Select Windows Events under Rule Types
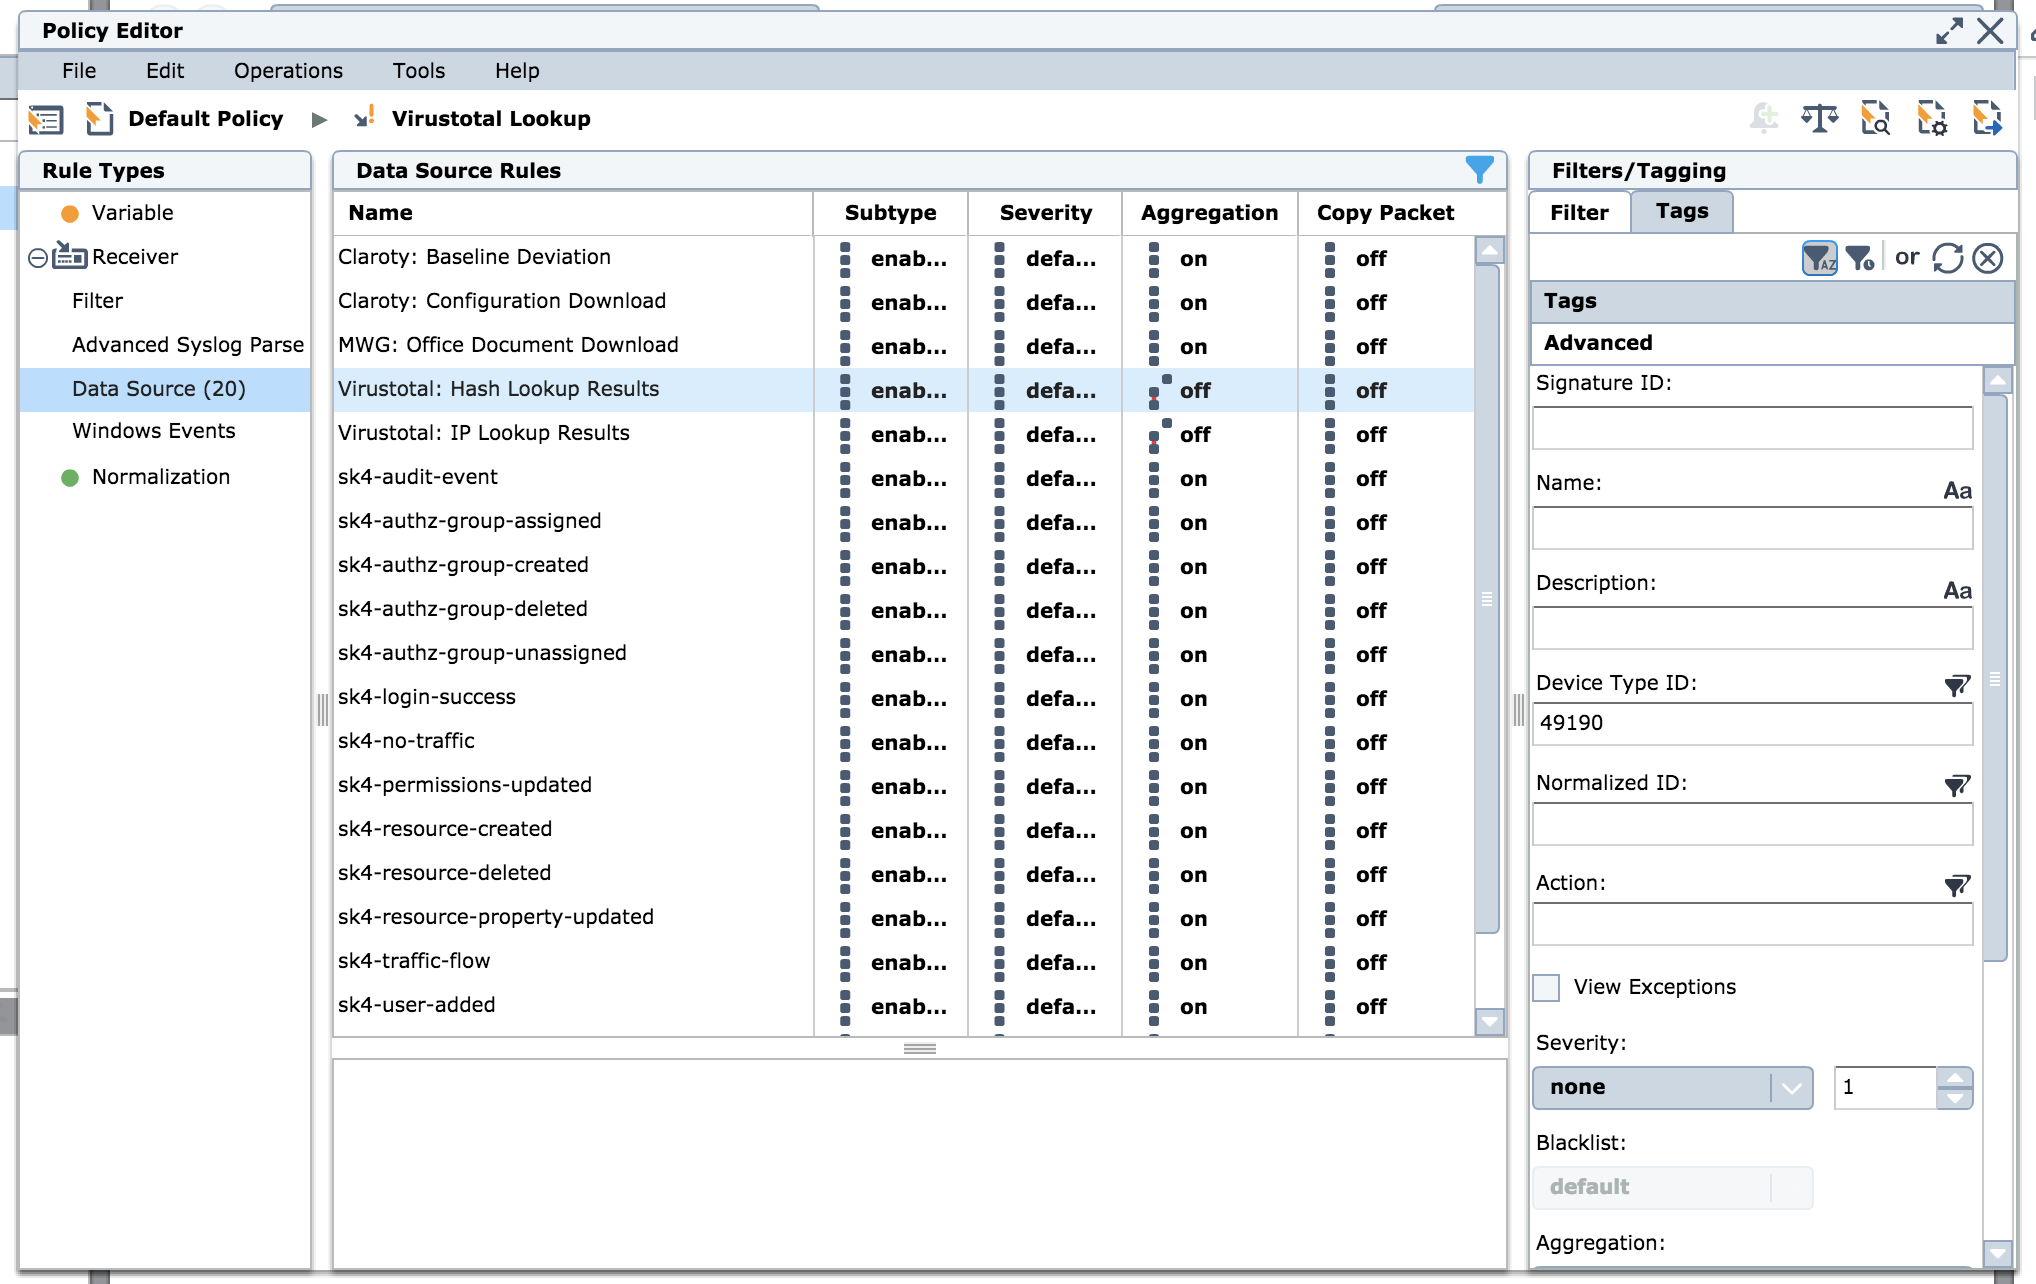 coord(153,430)
